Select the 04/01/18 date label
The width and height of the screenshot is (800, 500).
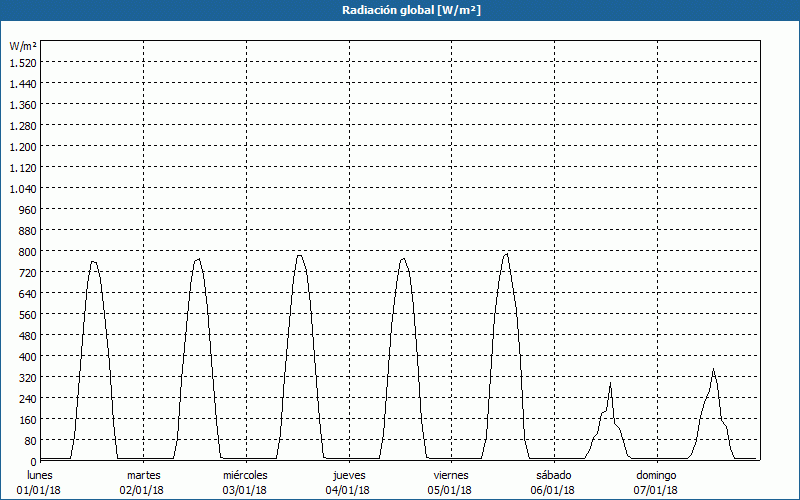pyautogui.click(x=349, y=490)
